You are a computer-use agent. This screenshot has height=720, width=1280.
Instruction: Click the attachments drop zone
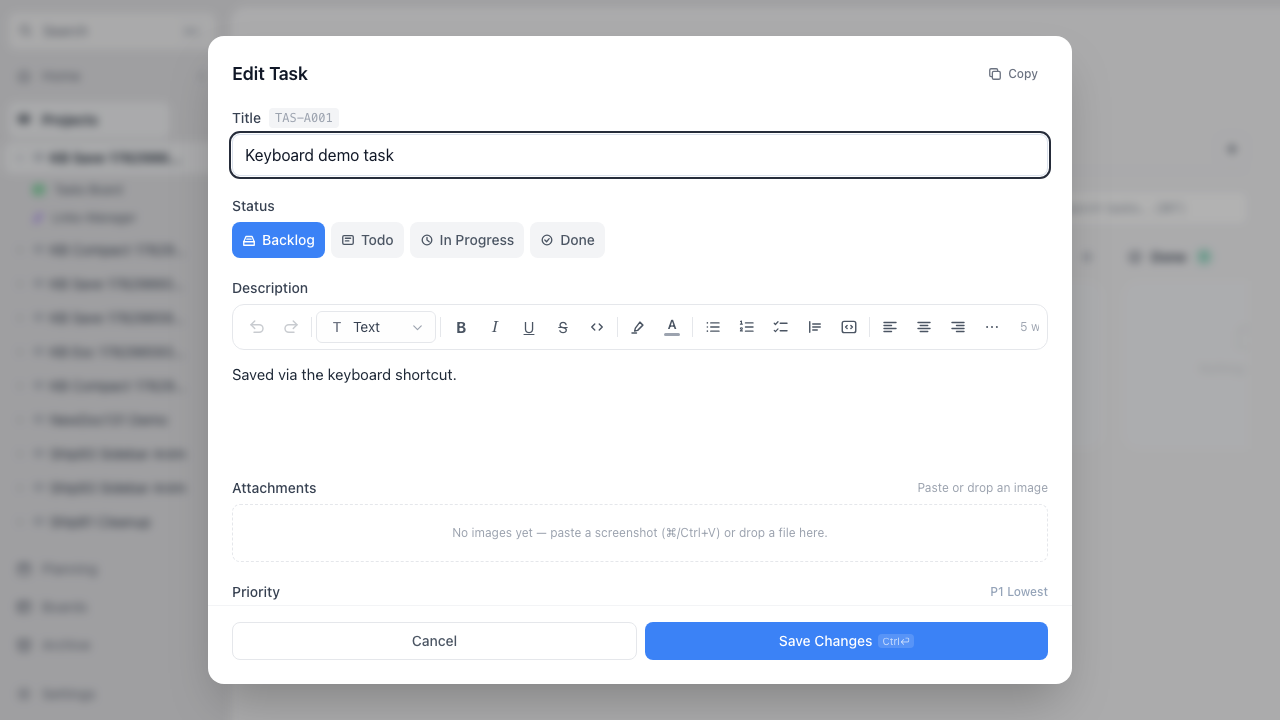pyautogui.click(x=640, y=533)
